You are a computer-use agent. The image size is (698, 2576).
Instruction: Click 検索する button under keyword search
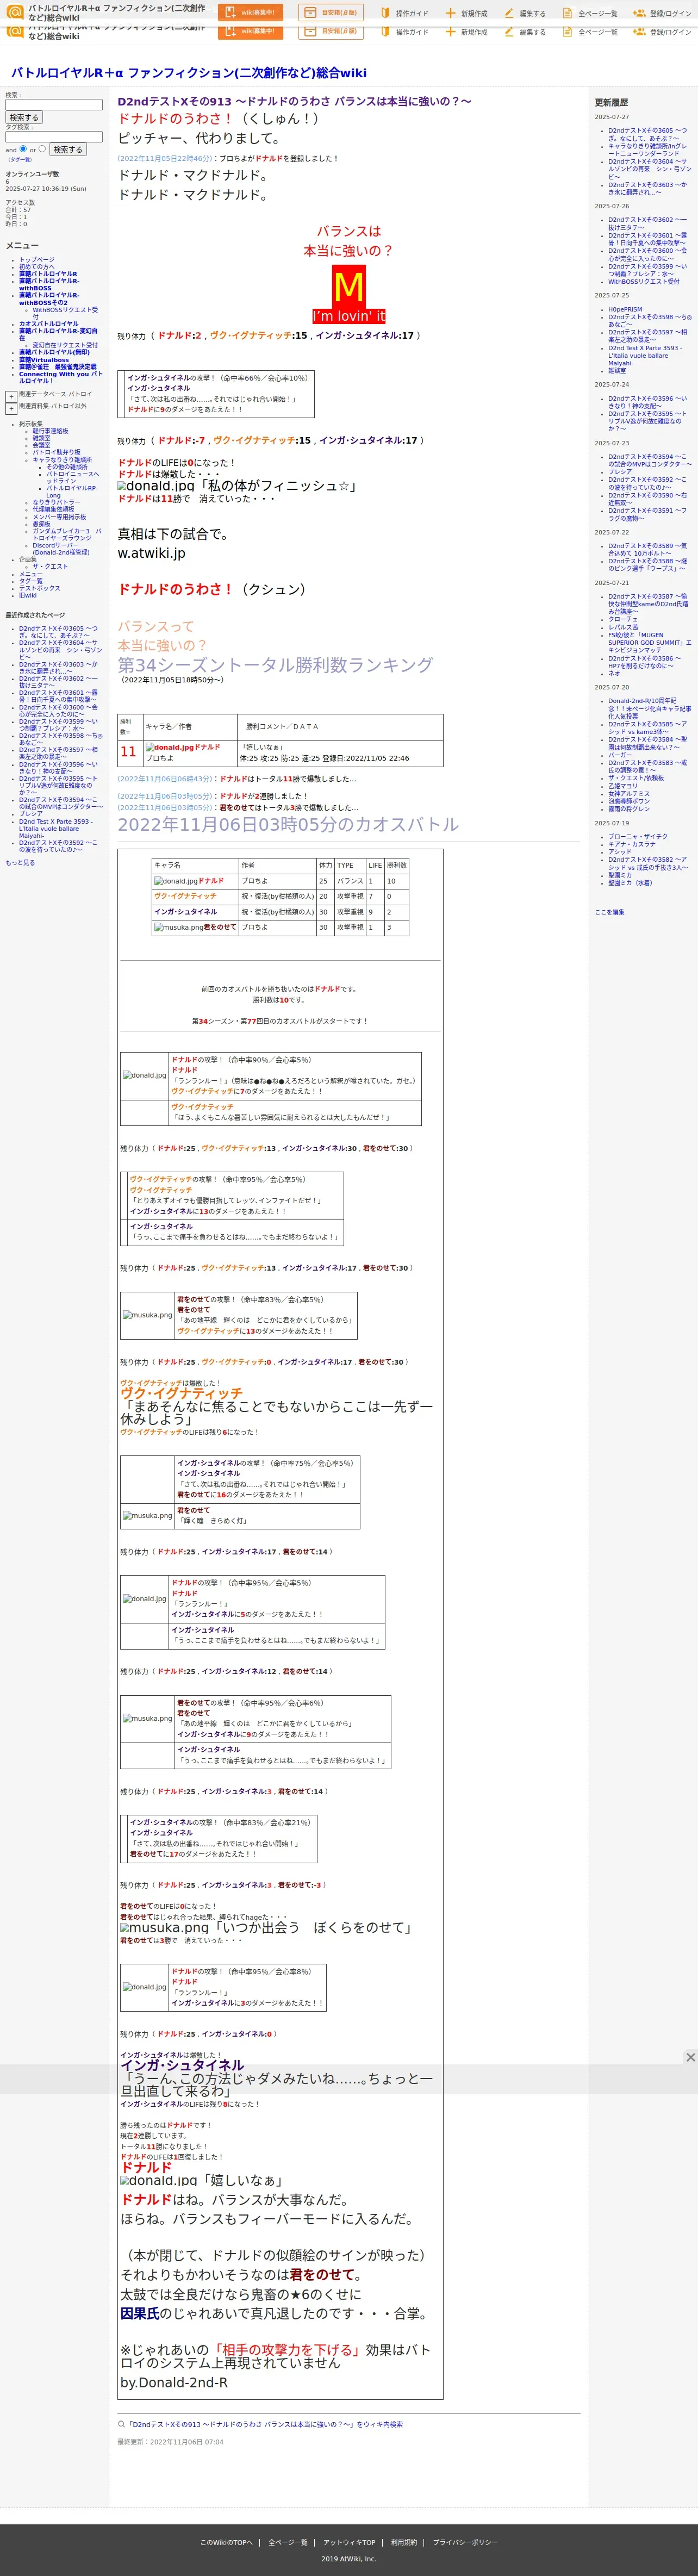(24, 117)
